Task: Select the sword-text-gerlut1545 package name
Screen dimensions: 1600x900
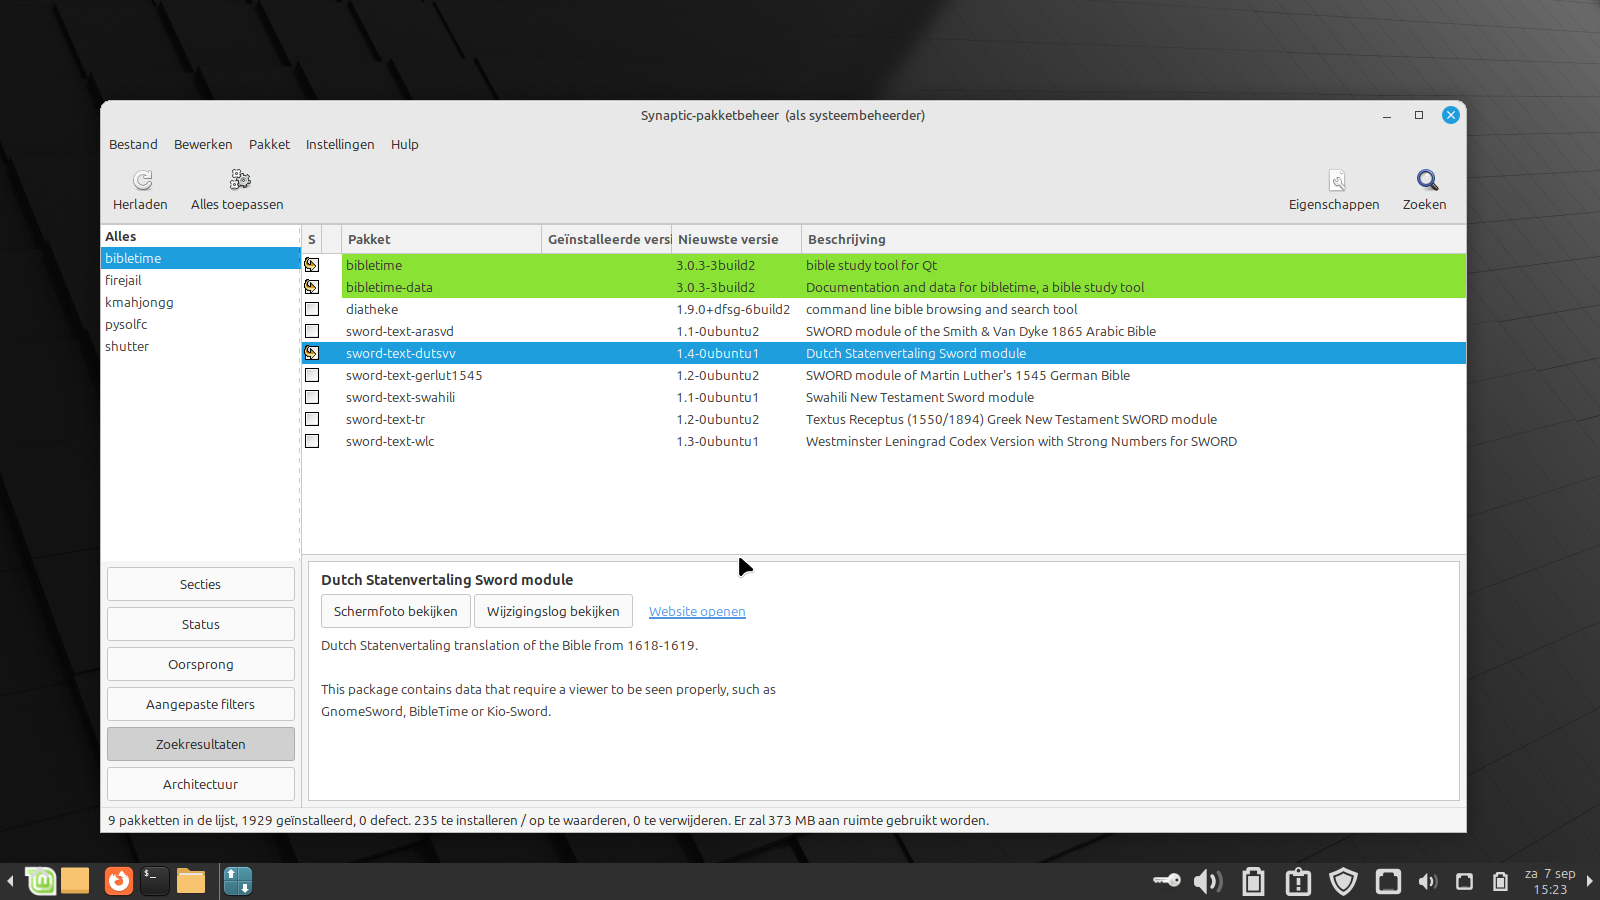Action: coord(414,375)
